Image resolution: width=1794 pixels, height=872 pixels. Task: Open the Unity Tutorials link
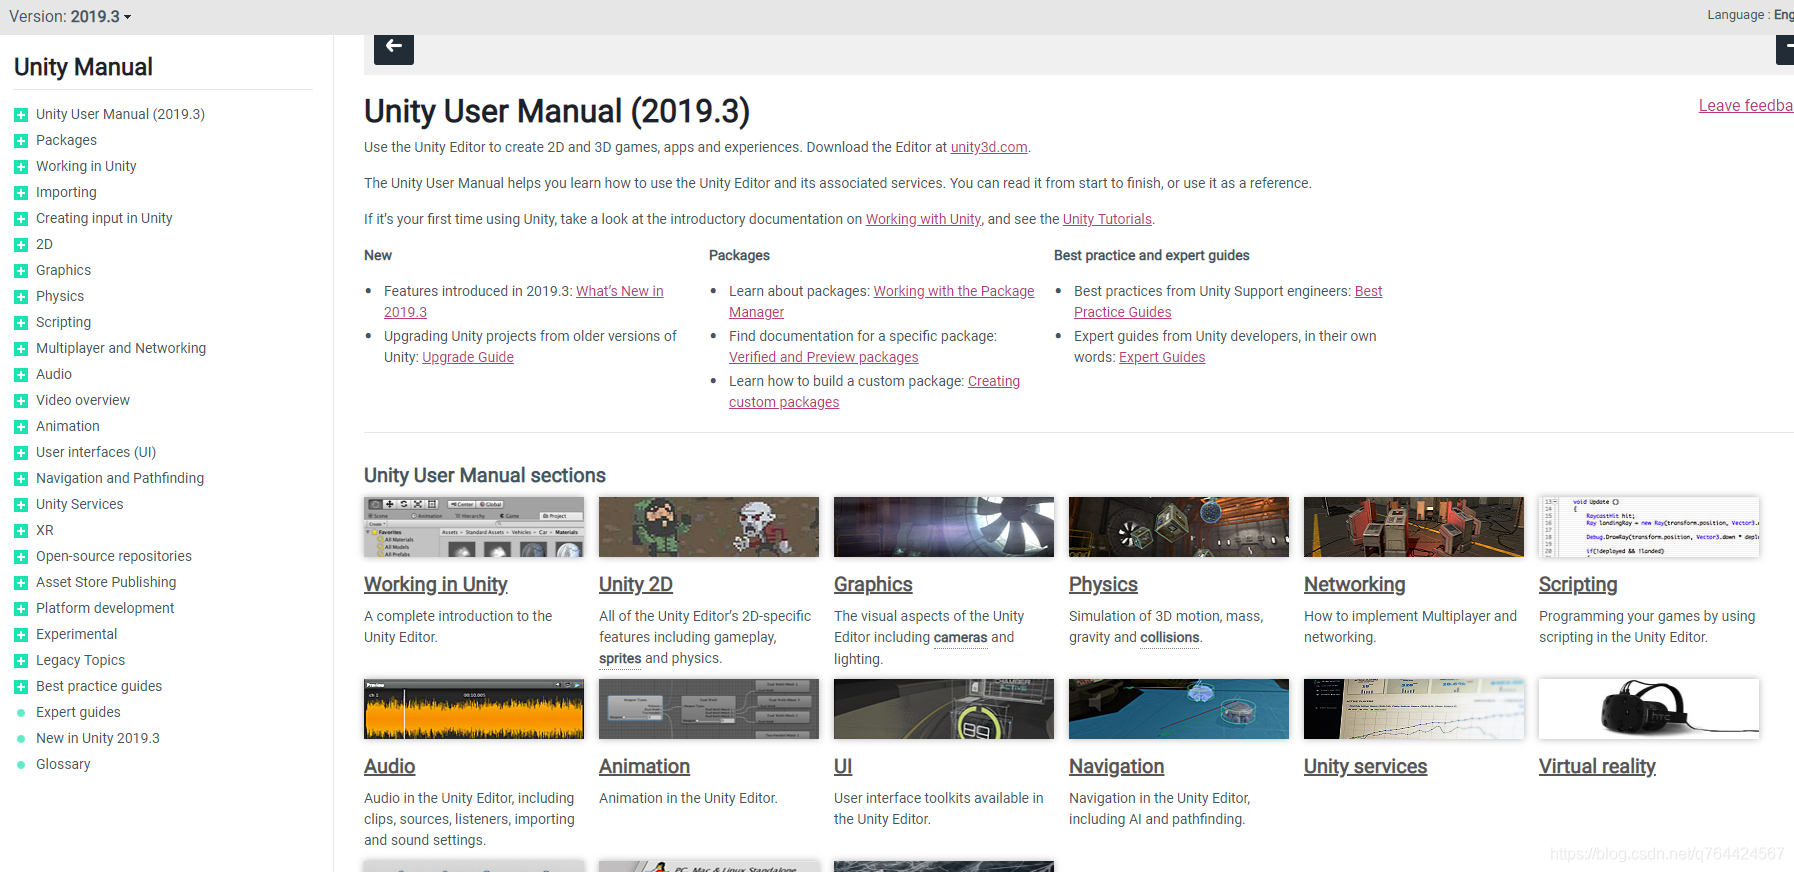pos(1107,219)
